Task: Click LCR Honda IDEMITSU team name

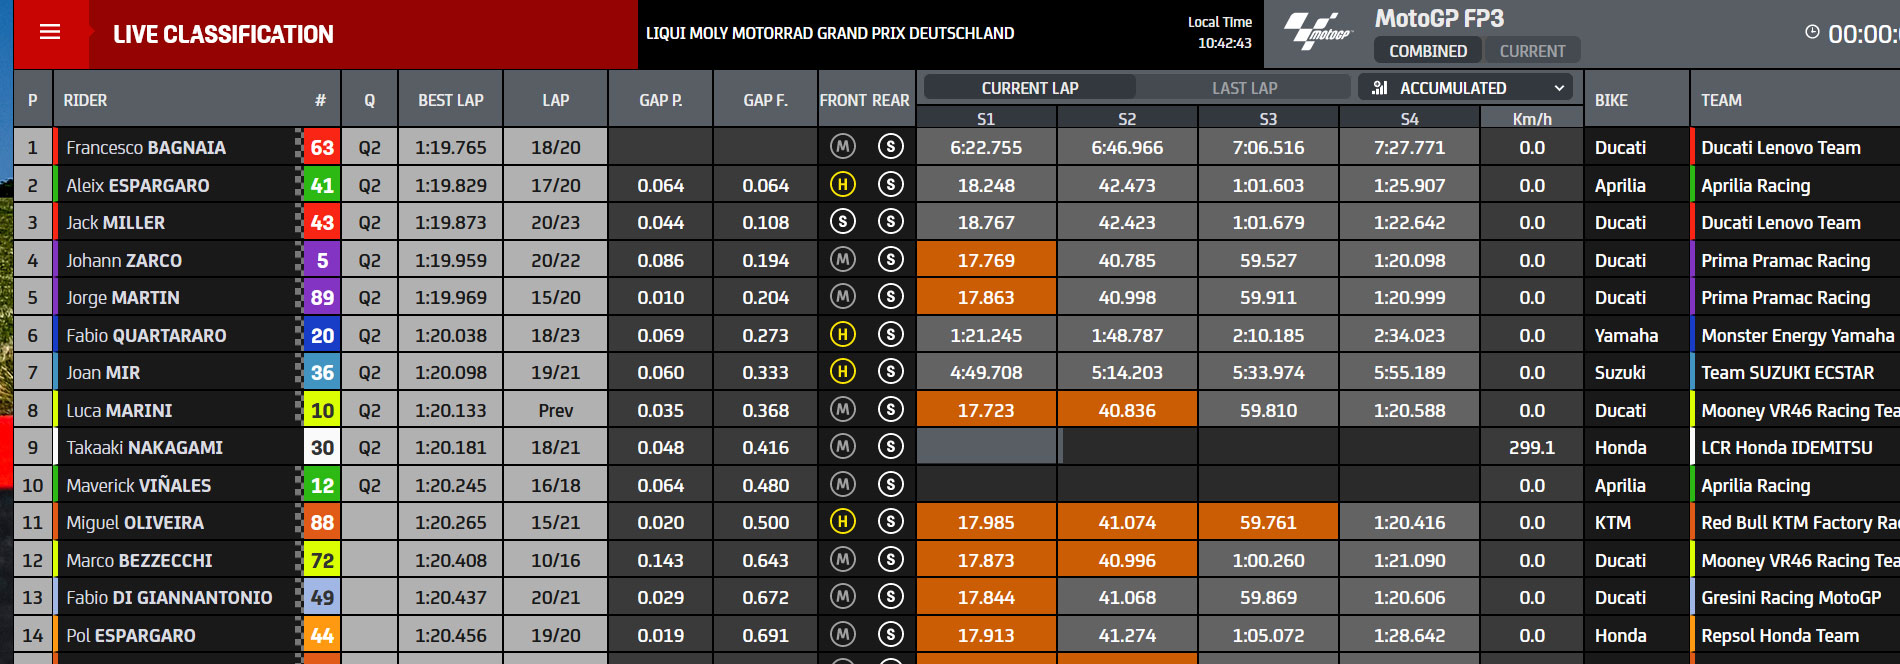Action: coord(1786,447)
